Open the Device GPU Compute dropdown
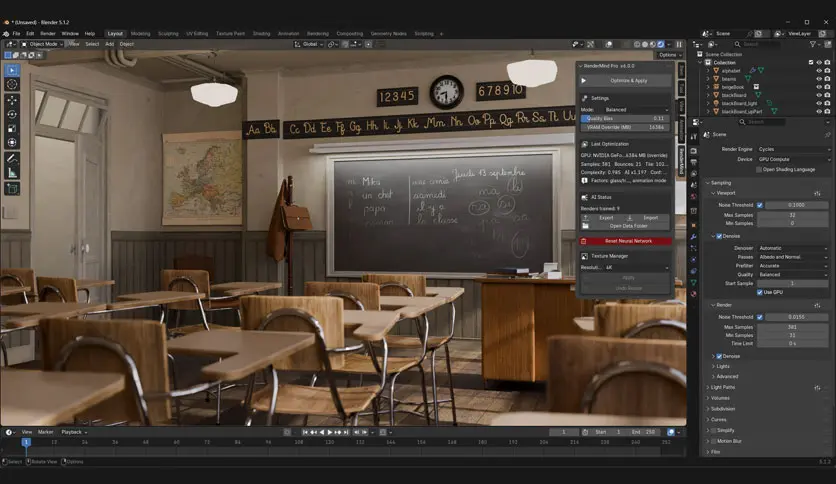836x484 pixels. pos(793,159)
